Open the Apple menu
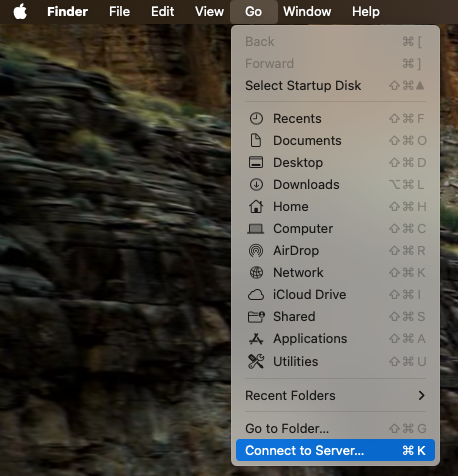 (20, 12)
